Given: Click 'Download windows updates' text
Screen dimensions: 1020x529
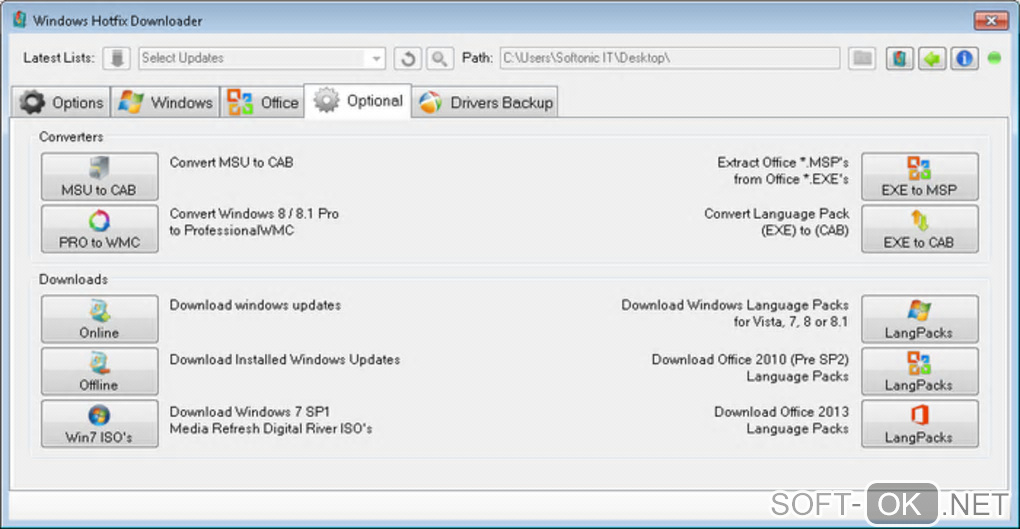Looking at the screenshot, I should (255, 305).
